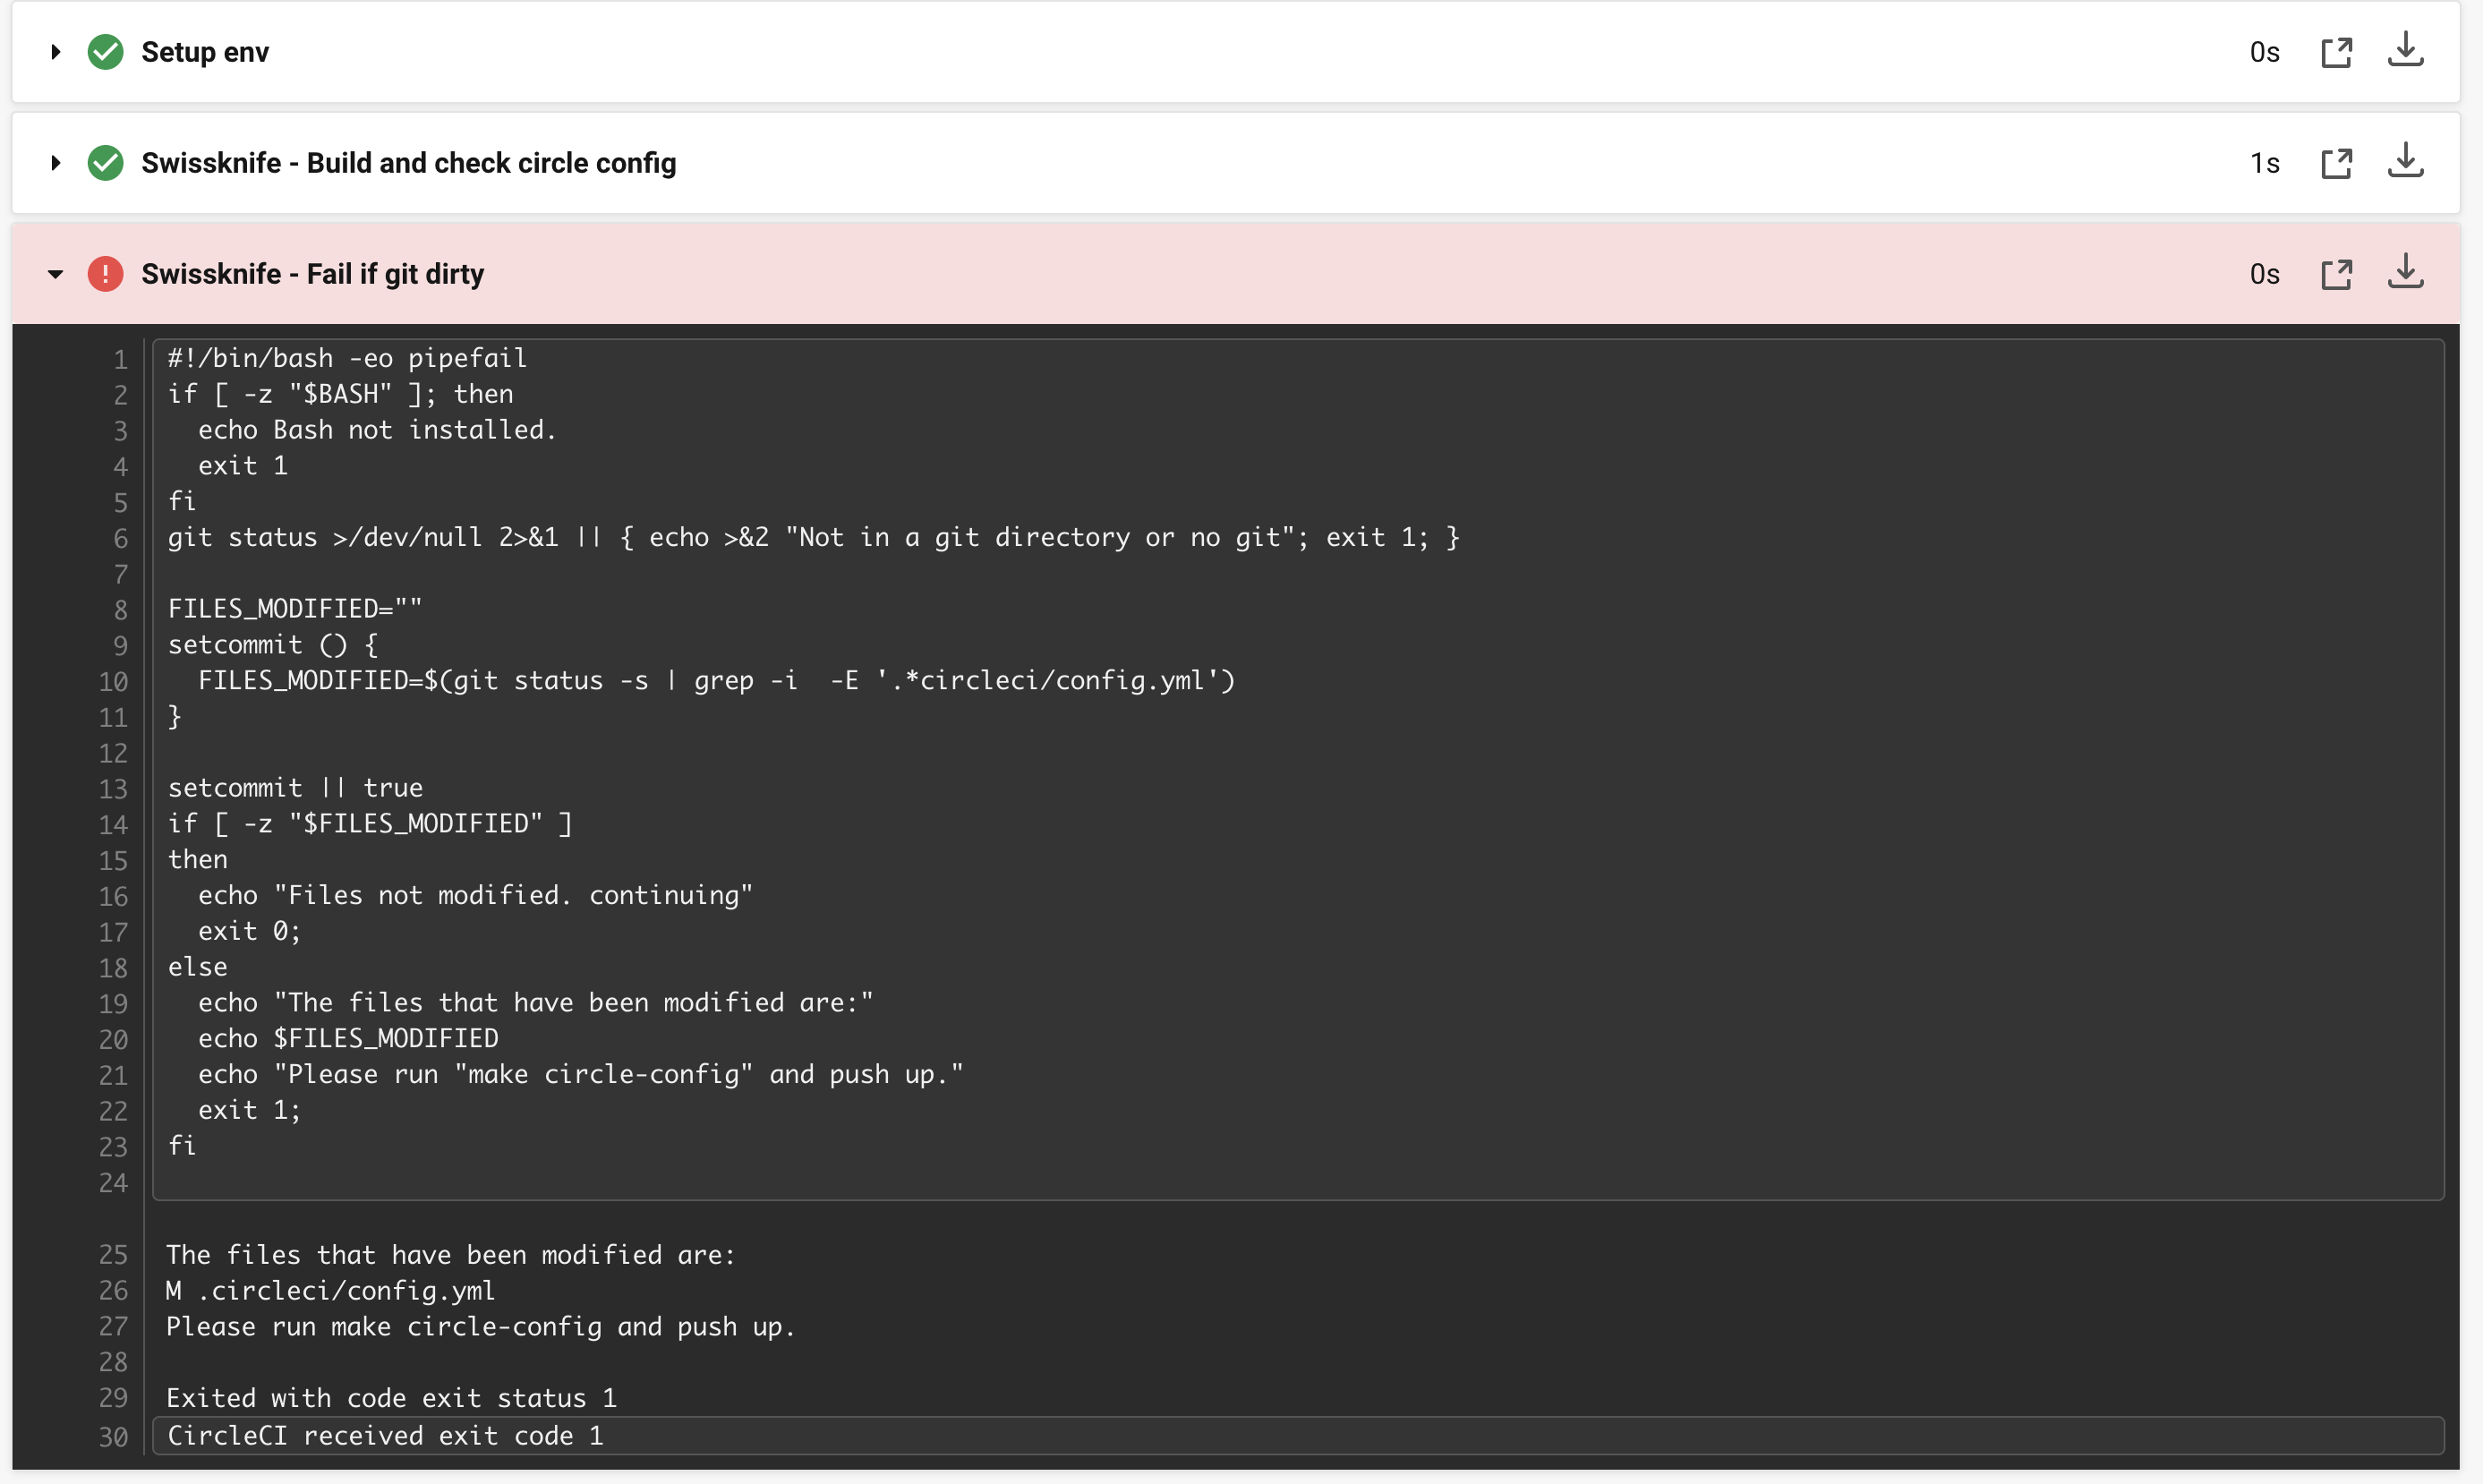Viewport: 2483px width, 1484px height.
Task: Click the green check on Build and check step
Action: point(106,162)
